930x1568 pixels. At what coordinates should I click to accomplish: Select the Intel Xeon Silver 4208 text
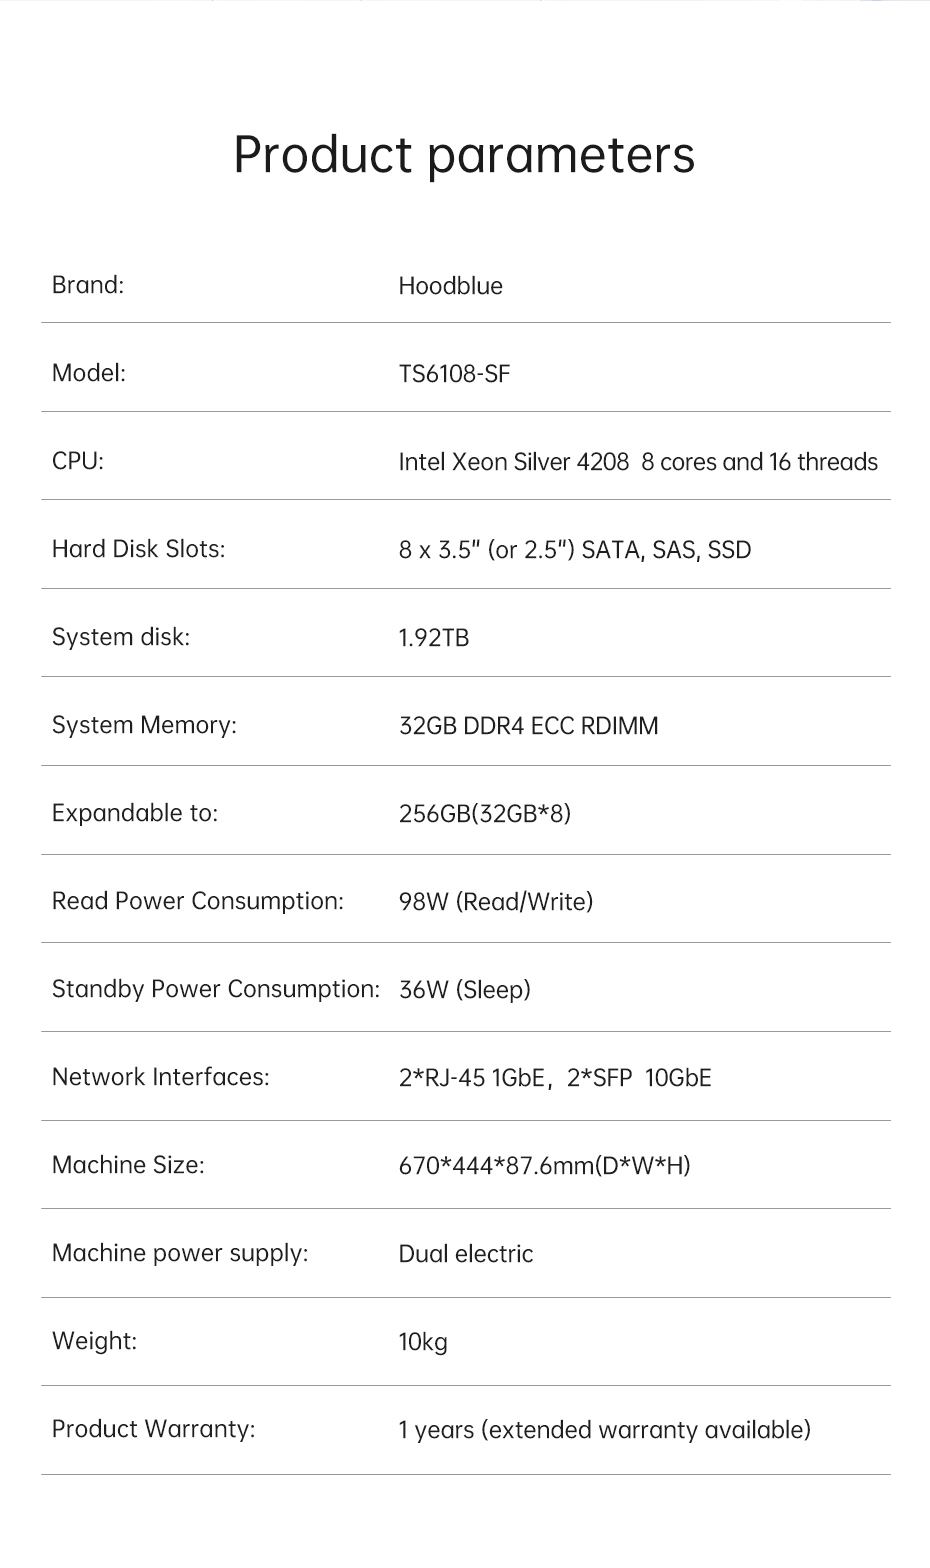point(514,462)
